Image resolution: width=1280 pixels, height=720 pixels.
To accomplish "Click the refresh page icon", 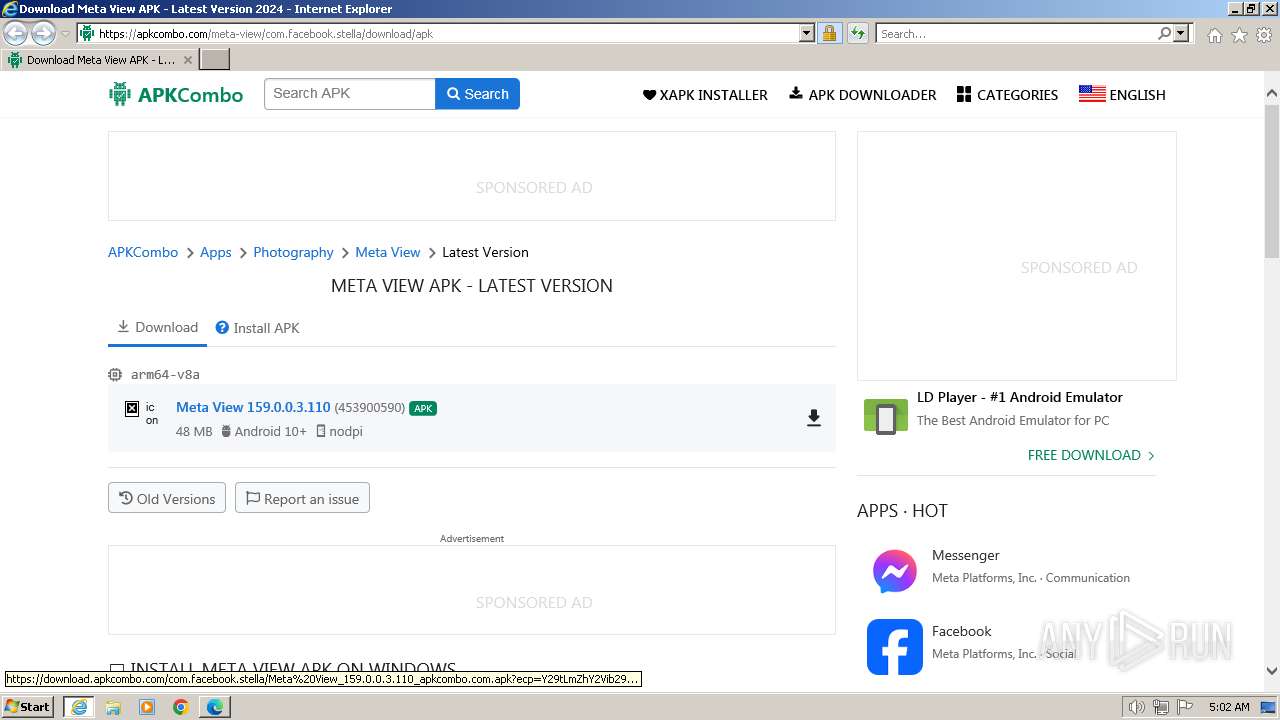I will click(857, 33).
